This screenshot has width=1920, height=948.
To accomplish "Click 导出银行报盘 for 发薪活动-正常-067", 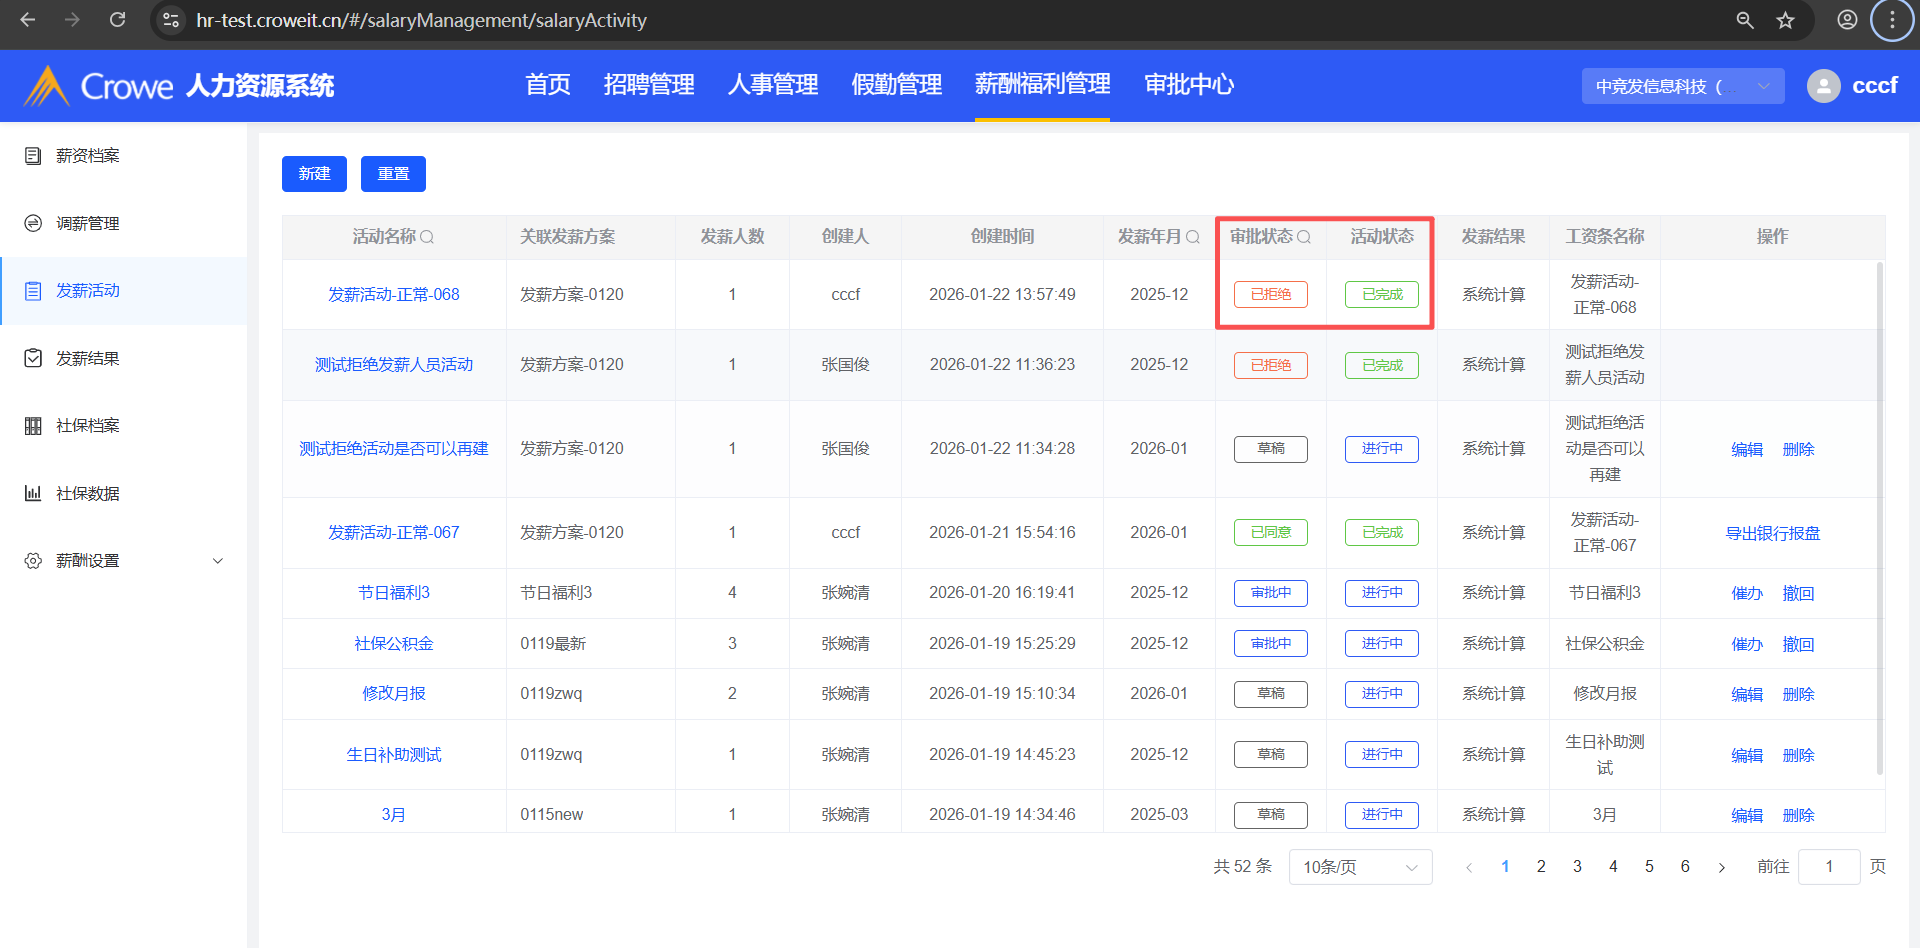I will tap(1772, 533).
